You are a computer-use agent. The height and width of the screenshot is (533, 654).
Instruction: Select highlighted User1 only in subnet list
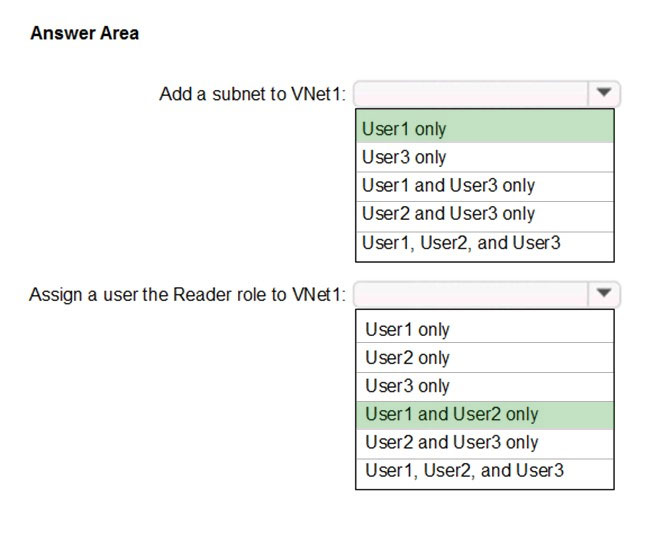click(485, 128)
